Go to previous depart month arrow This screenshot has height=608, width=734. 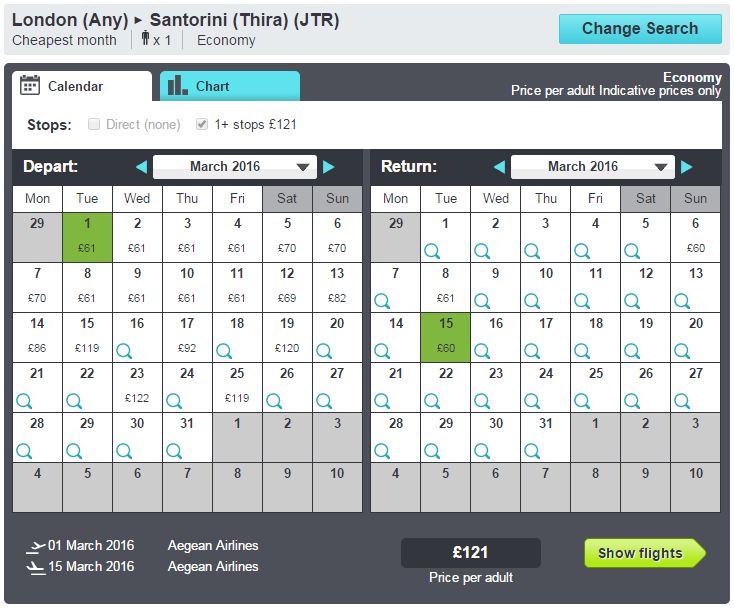pyautogui.click(x=141, y=167)
